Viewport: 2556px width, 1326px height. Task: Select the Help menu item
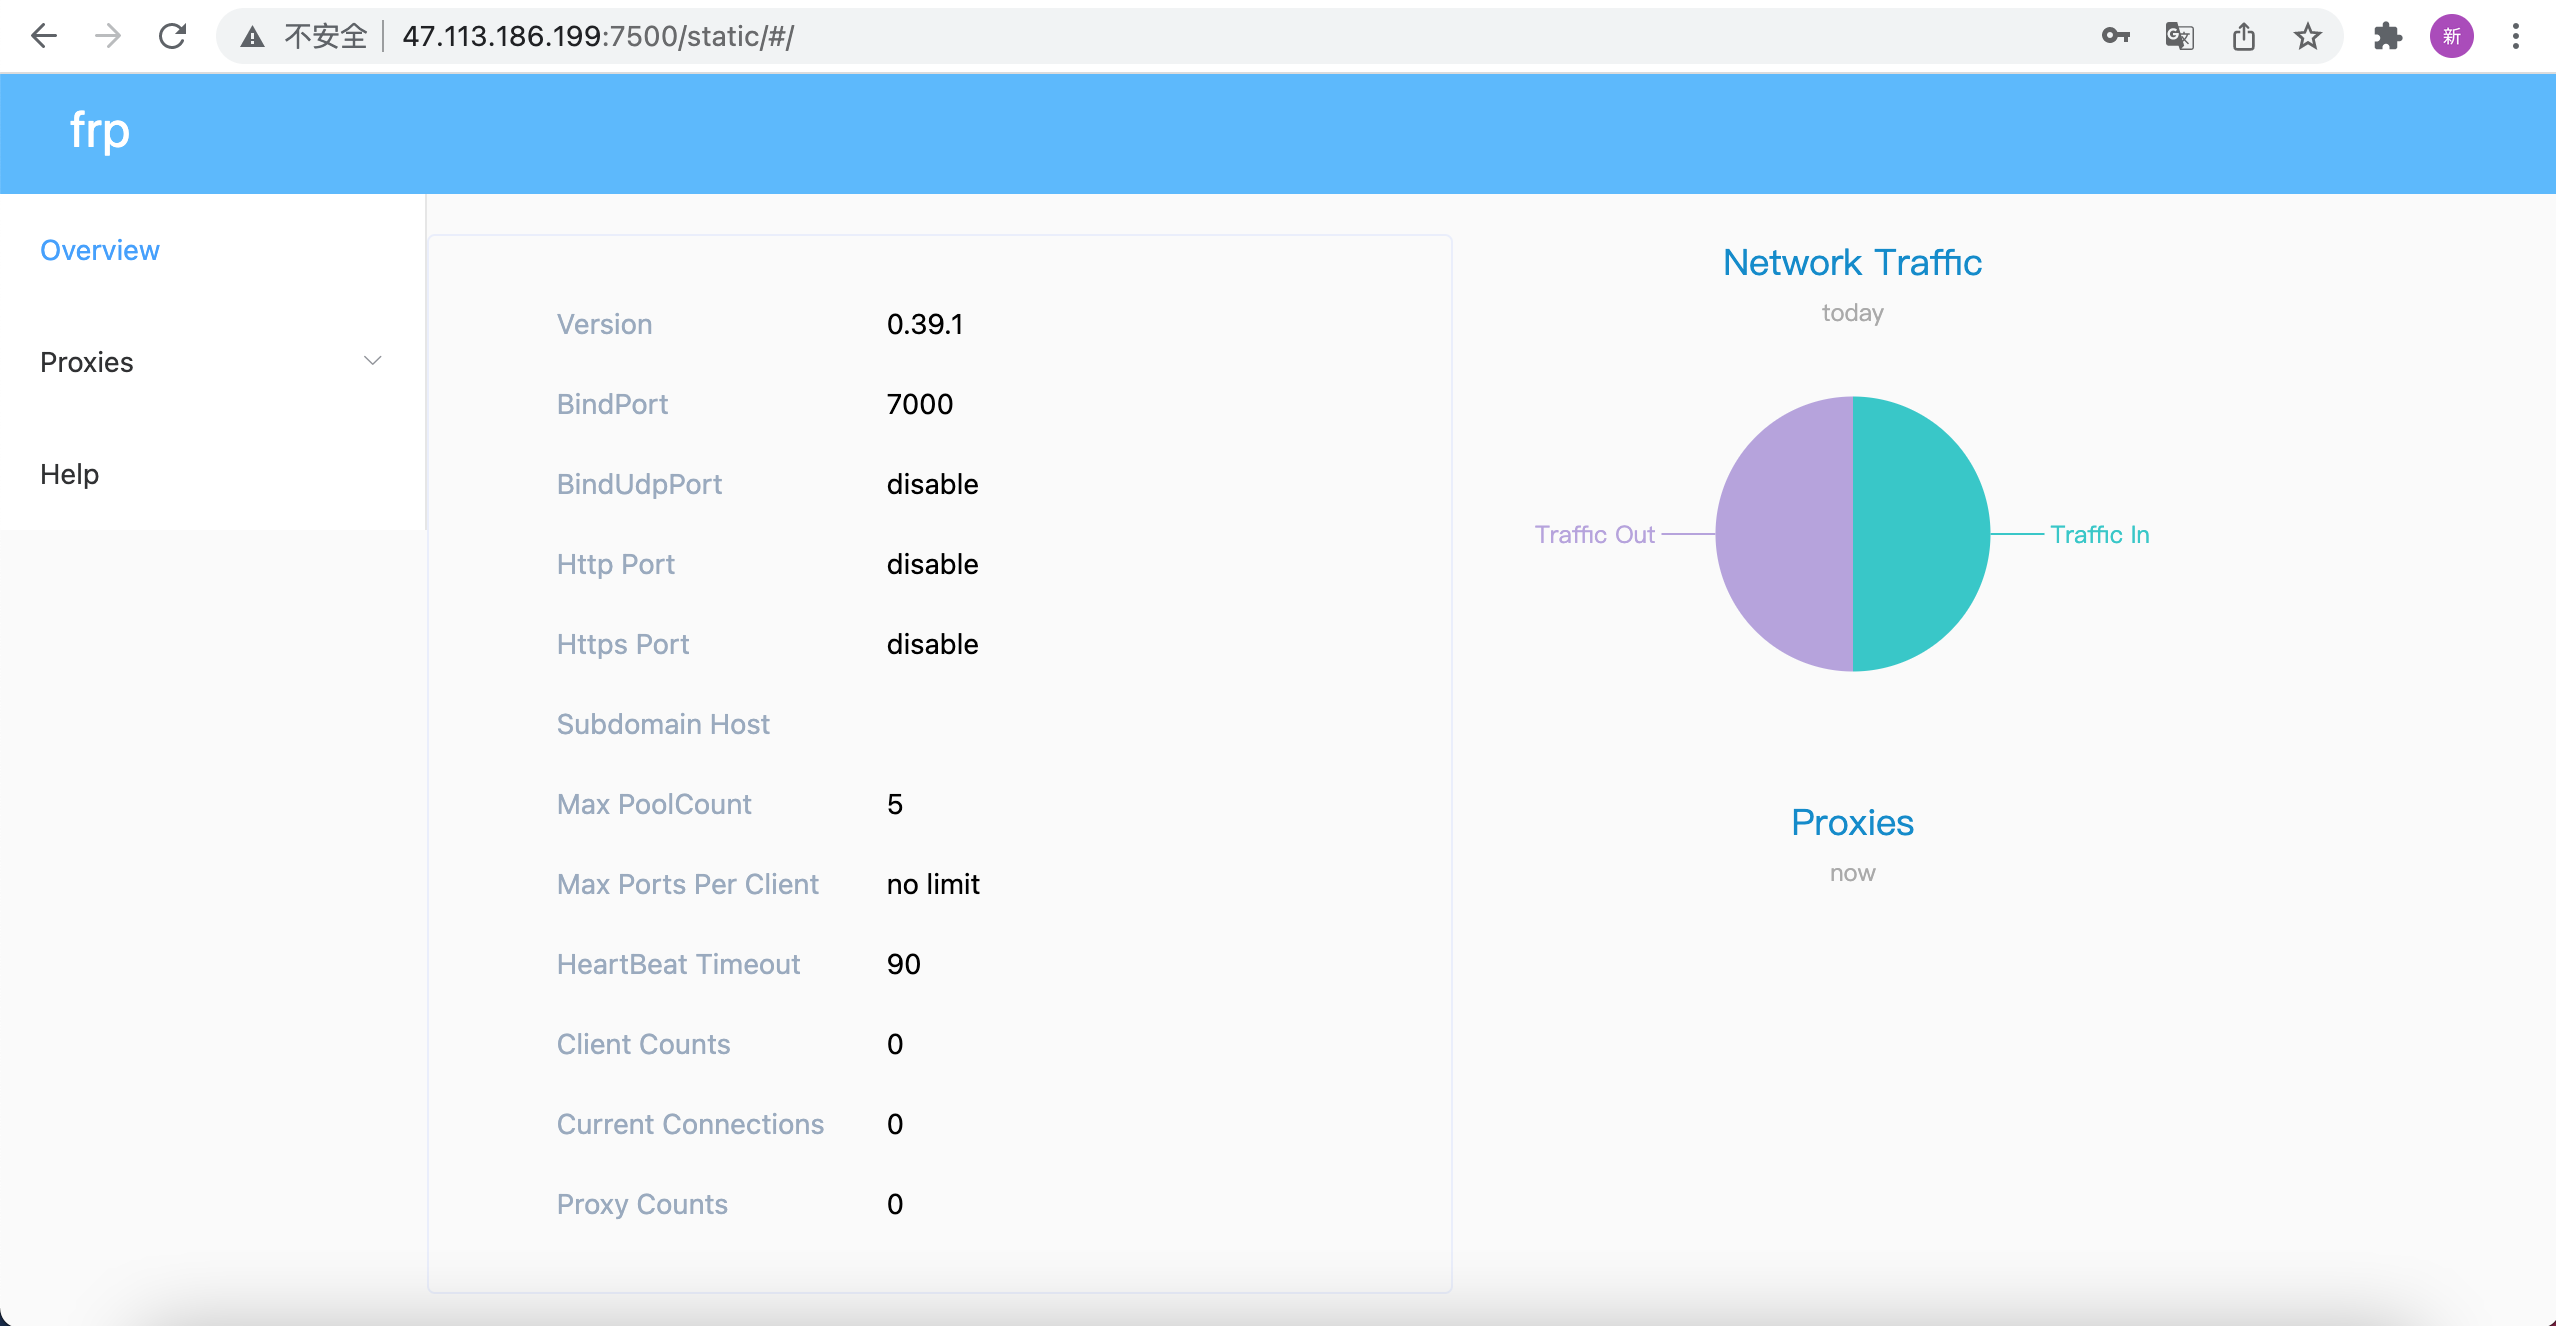[69, 474]
